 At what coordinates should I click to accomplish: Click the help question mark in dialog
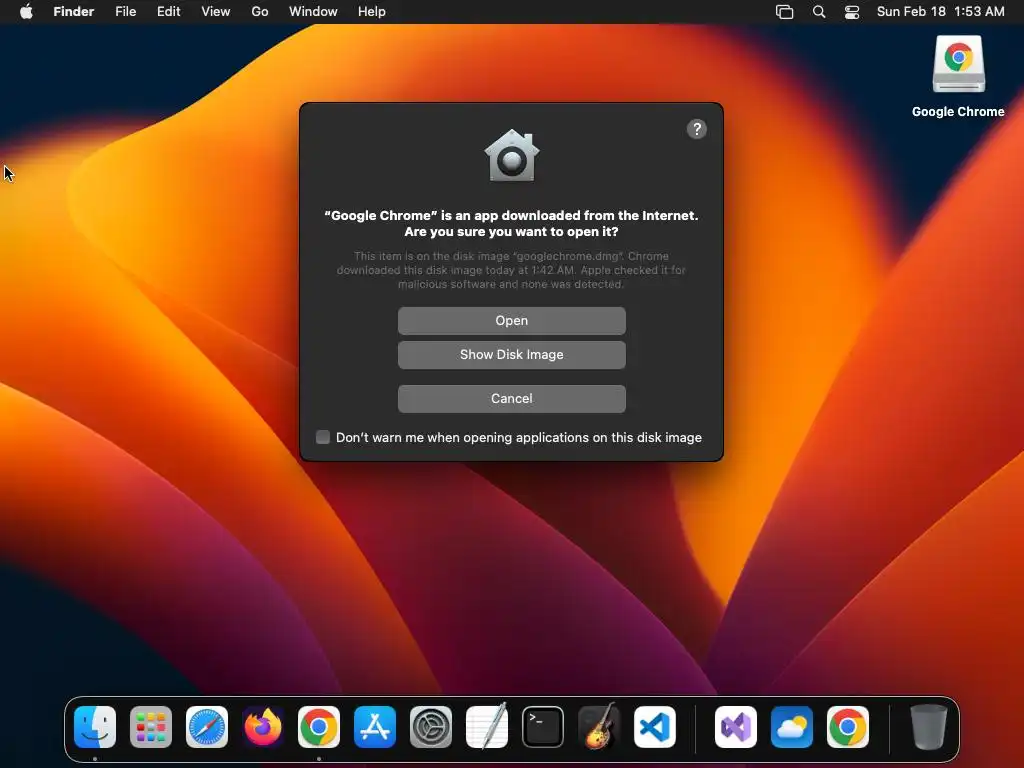point(697,129)
